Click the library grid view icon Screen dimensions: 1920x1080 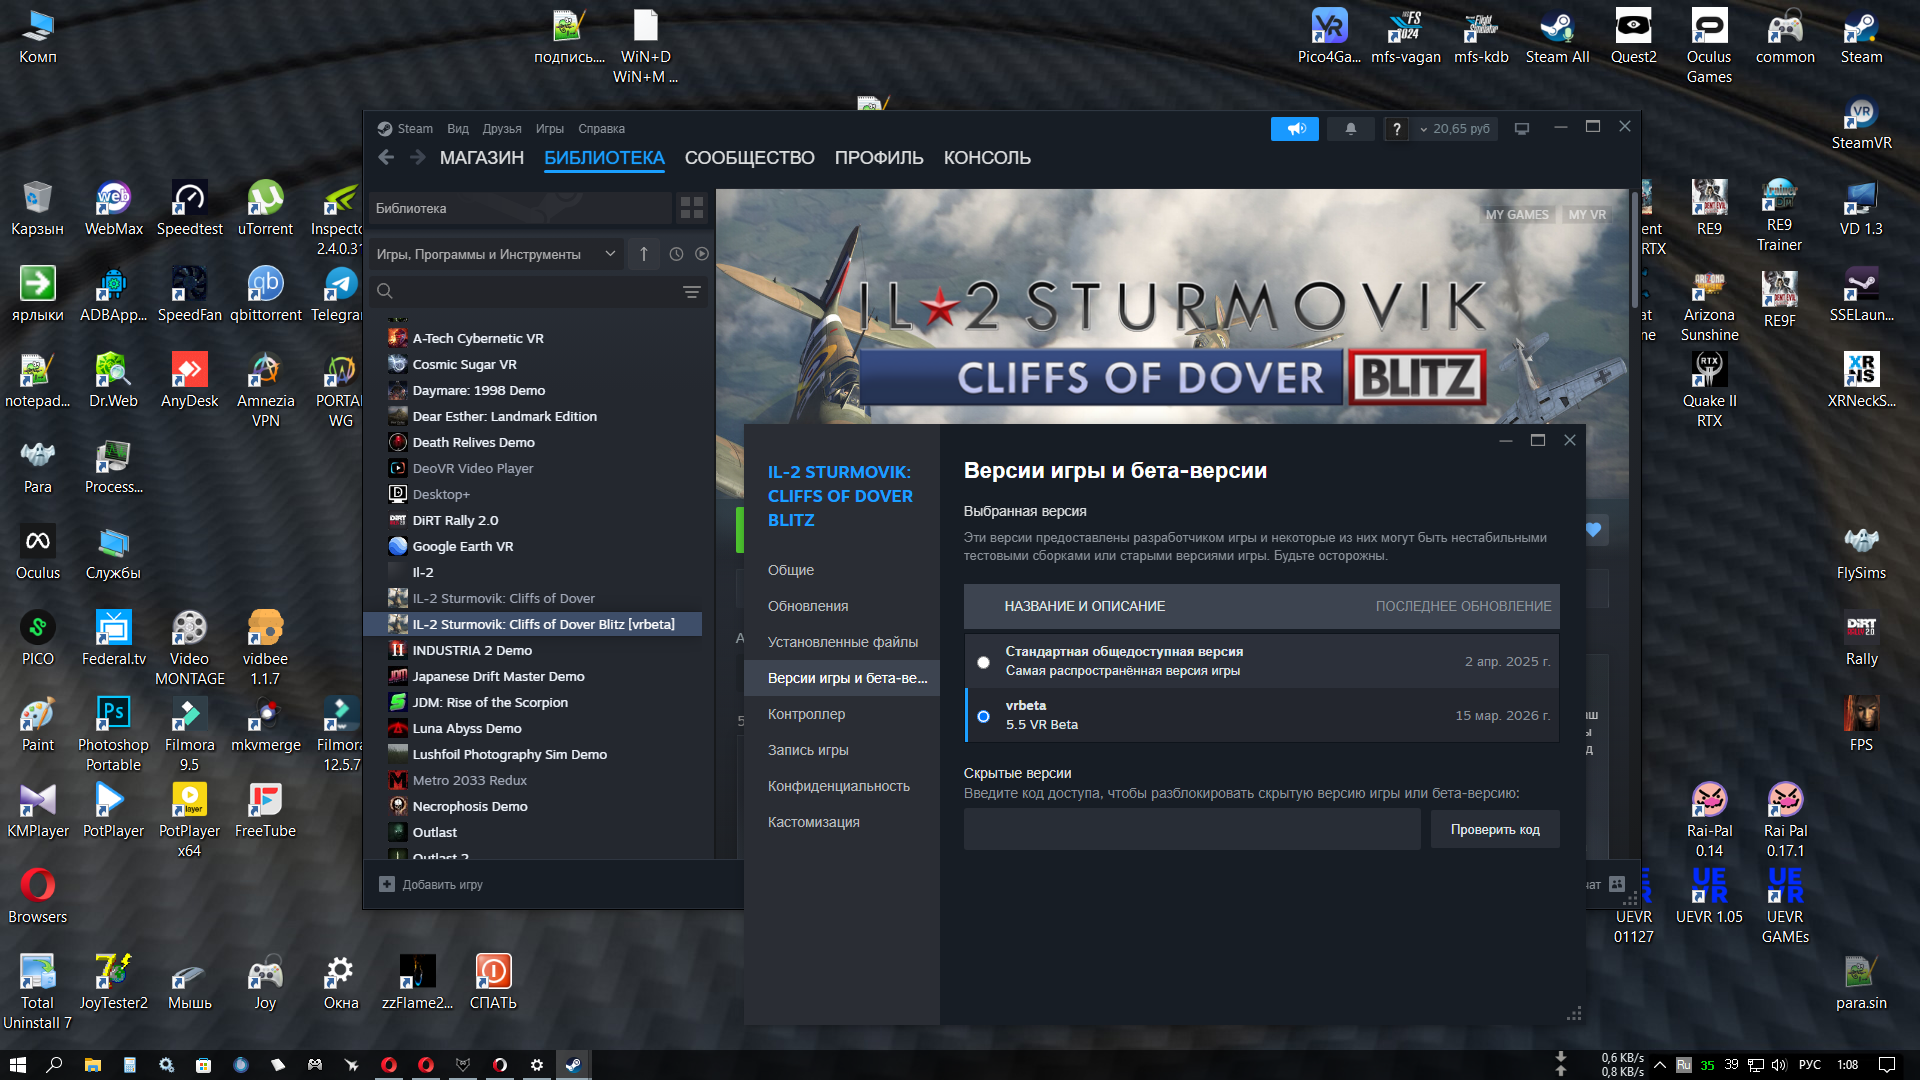coord(691,208)
